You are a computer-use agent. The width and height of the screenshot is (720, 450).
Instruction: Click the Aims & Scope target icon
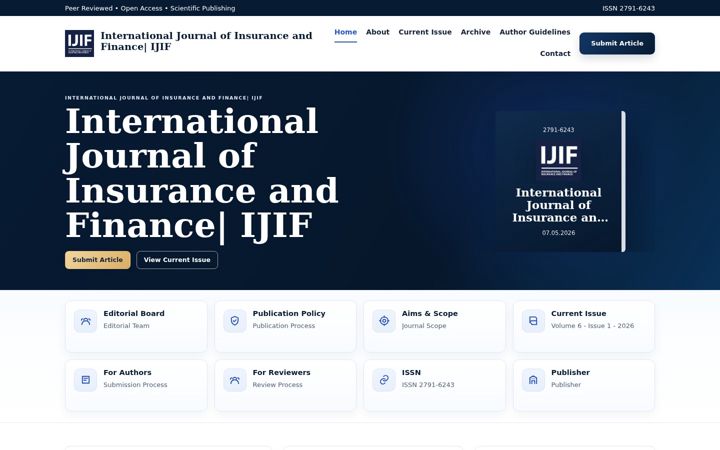pyautogui.click(x=384, y=321)
